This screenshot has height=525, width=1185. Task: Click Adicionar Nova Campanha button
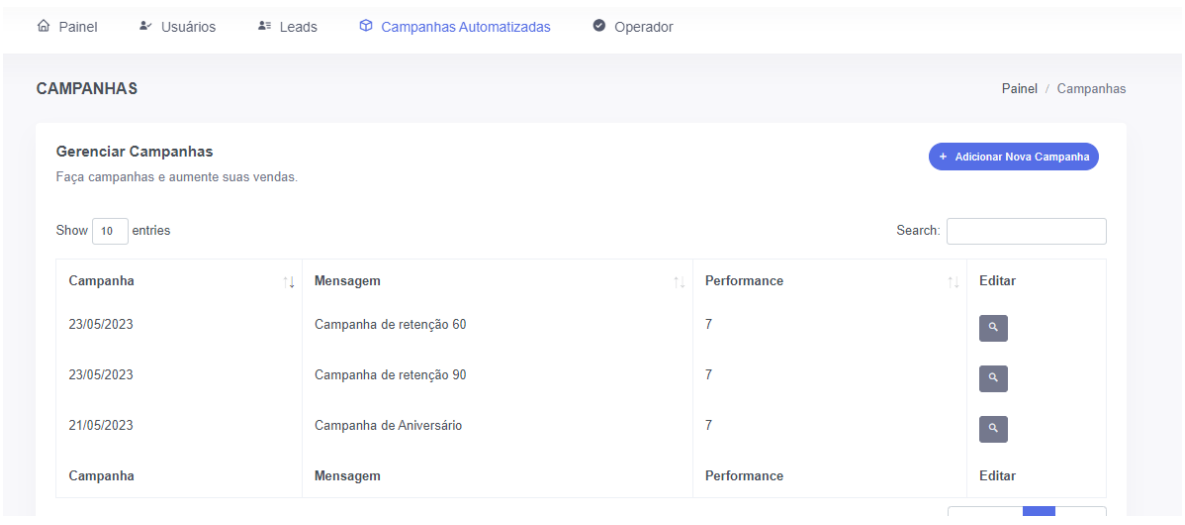1013,157
